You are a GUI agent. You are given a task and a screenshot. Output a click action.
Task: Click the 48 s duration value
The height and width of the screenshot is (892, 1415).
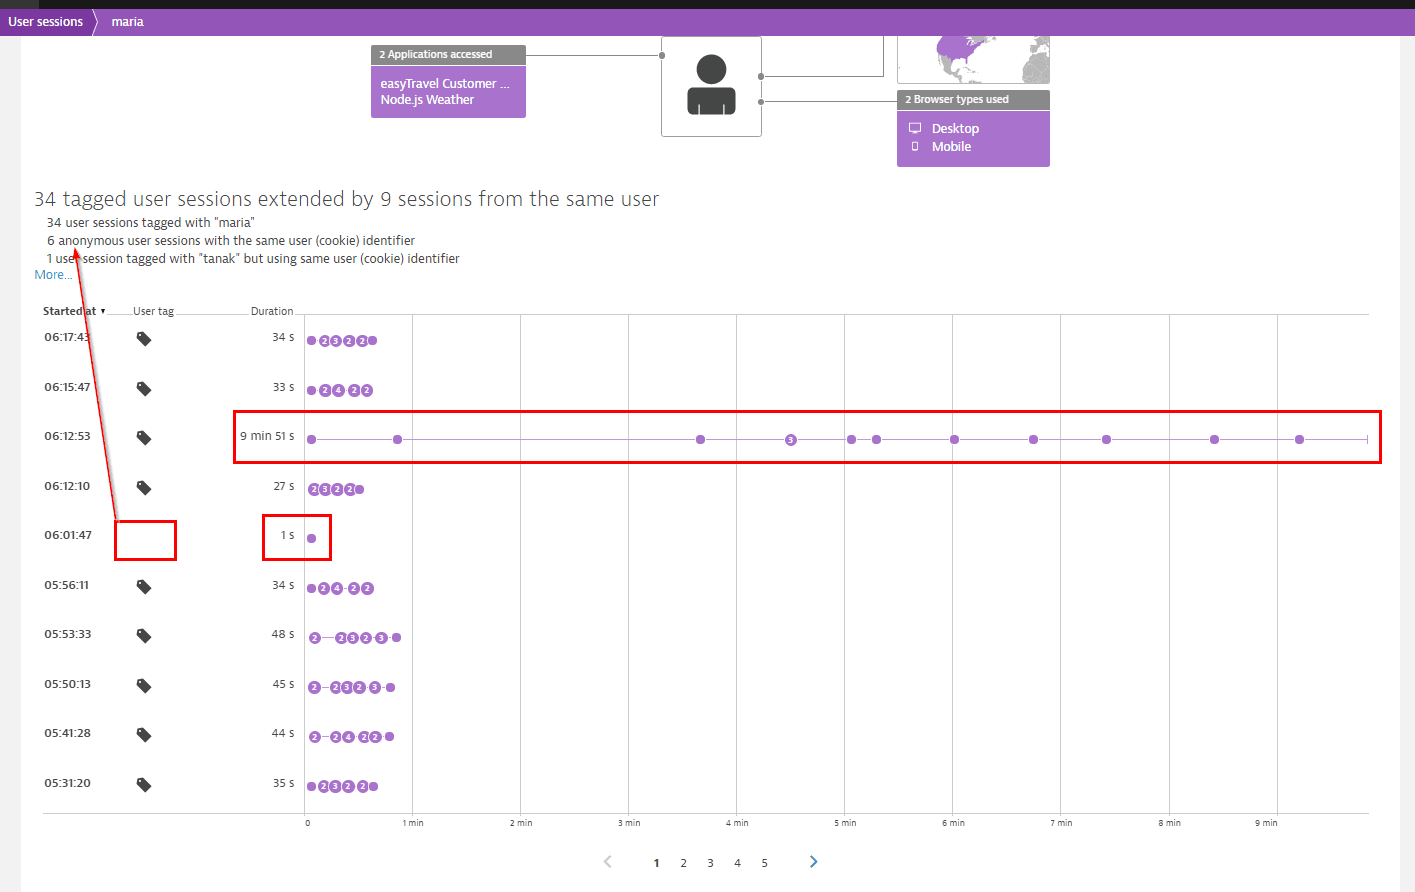coord(283,634)
